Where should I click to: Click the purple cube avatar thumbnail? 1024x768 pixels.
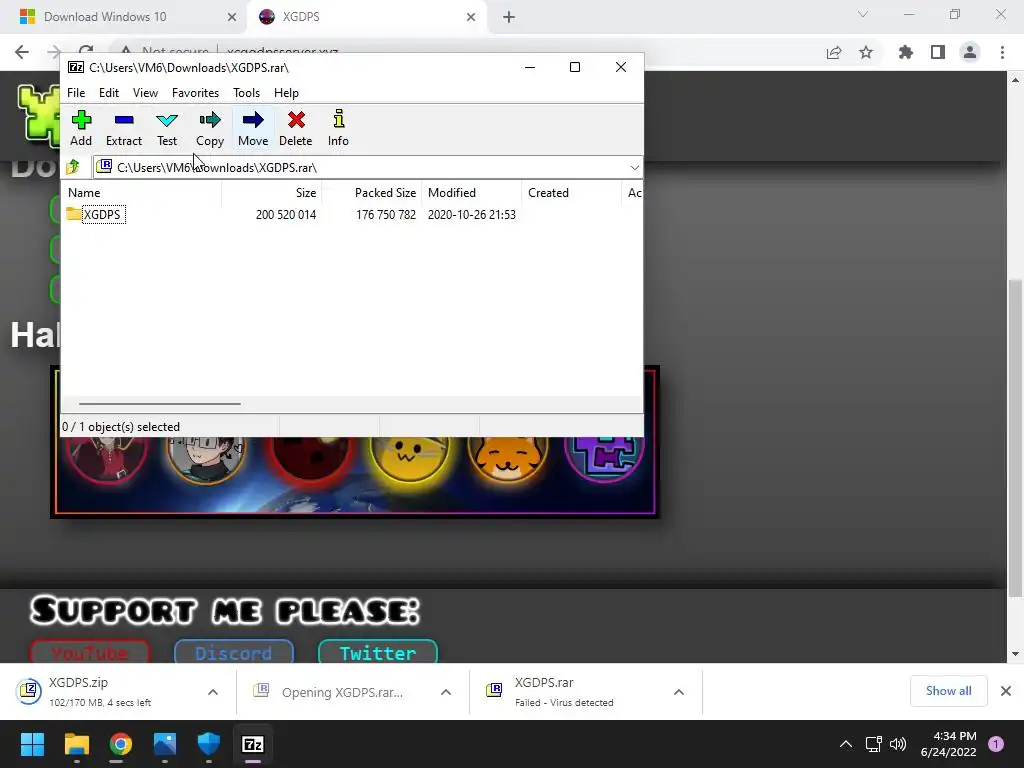[604, 458]
